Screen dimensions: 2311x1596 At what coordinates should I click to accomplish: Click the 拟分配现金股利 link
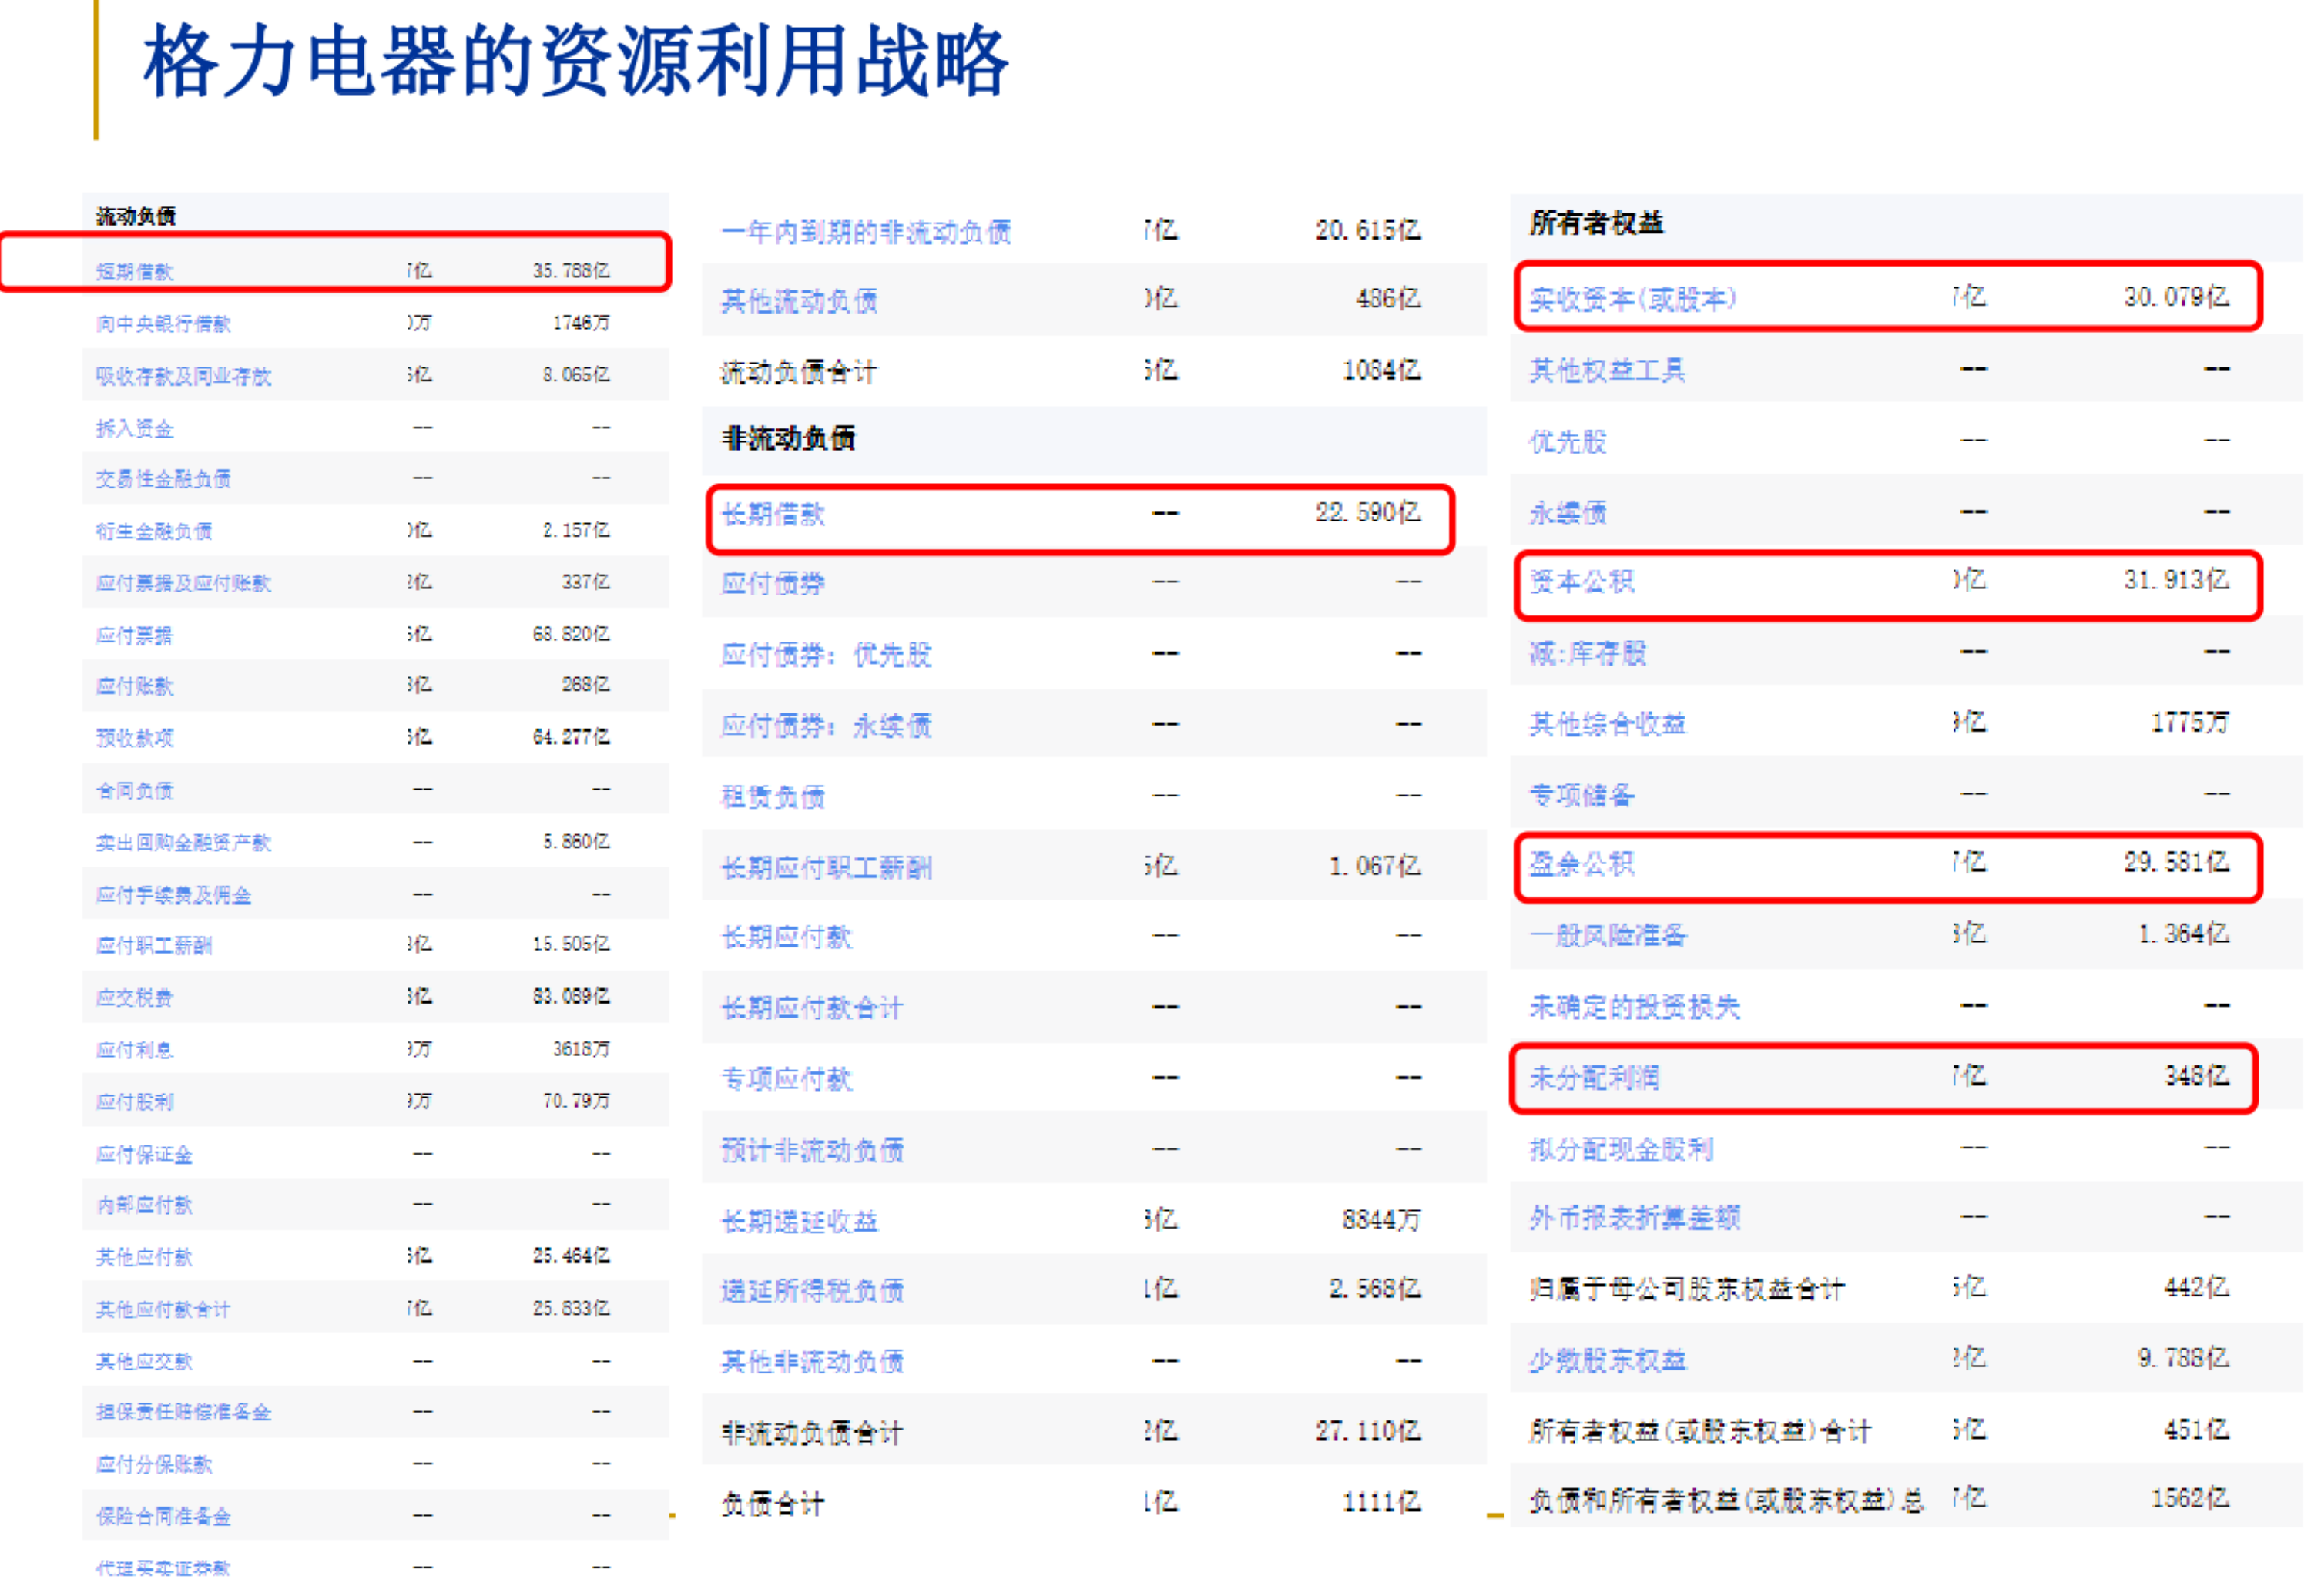coord(1622,1149)
